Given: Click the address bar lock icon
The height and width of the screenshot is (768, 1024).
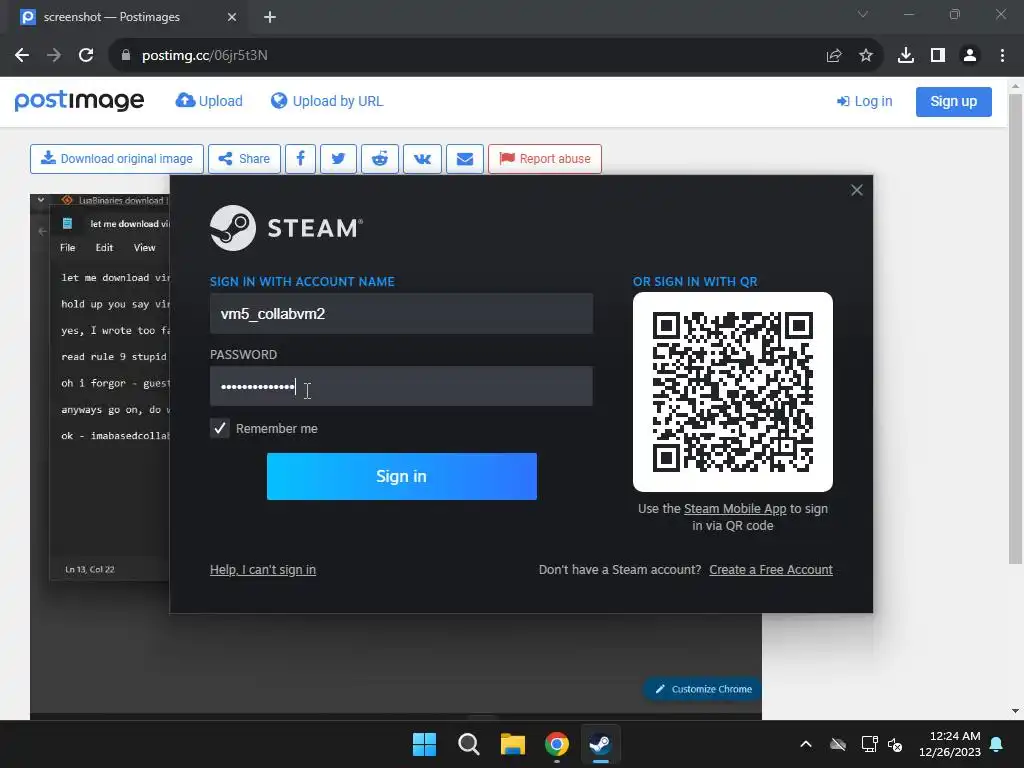Looking at the screenshot, I should pyautogui.click(x=126, y=56).
